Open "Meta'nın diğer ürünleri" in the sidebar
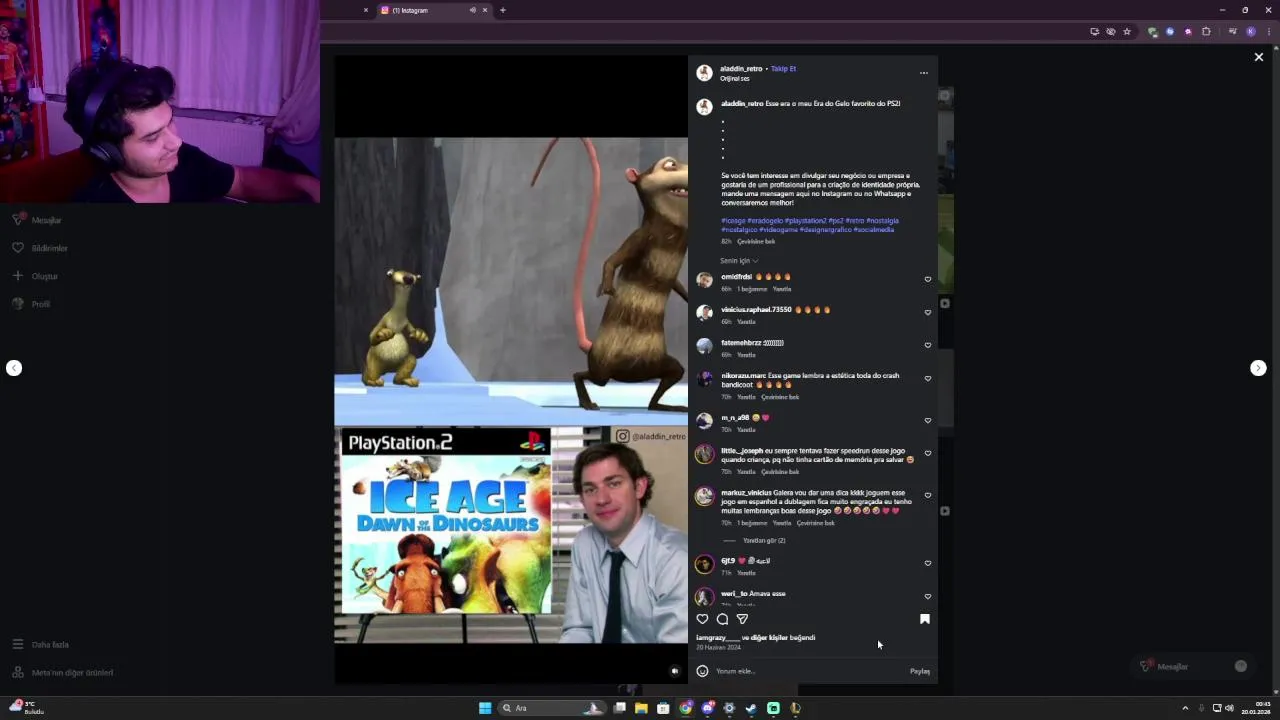The image size is (1280, 720). tap(62, 673)
